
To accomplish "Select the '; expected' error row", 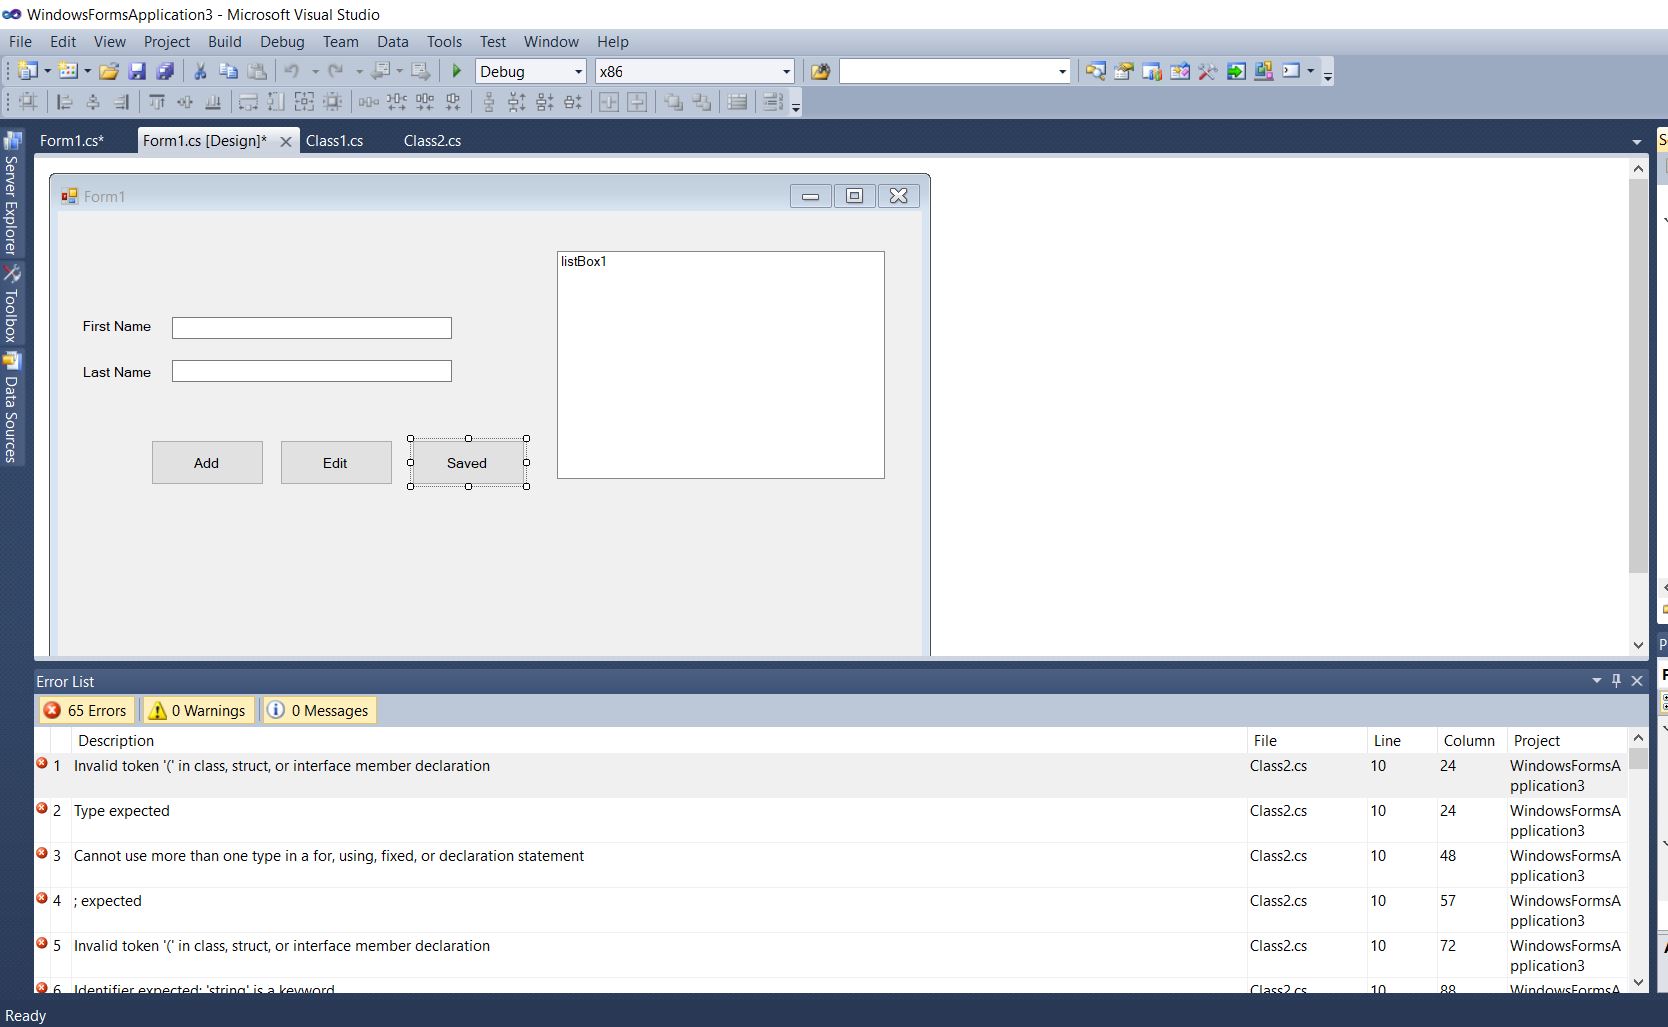I will [x=830, y=910].
